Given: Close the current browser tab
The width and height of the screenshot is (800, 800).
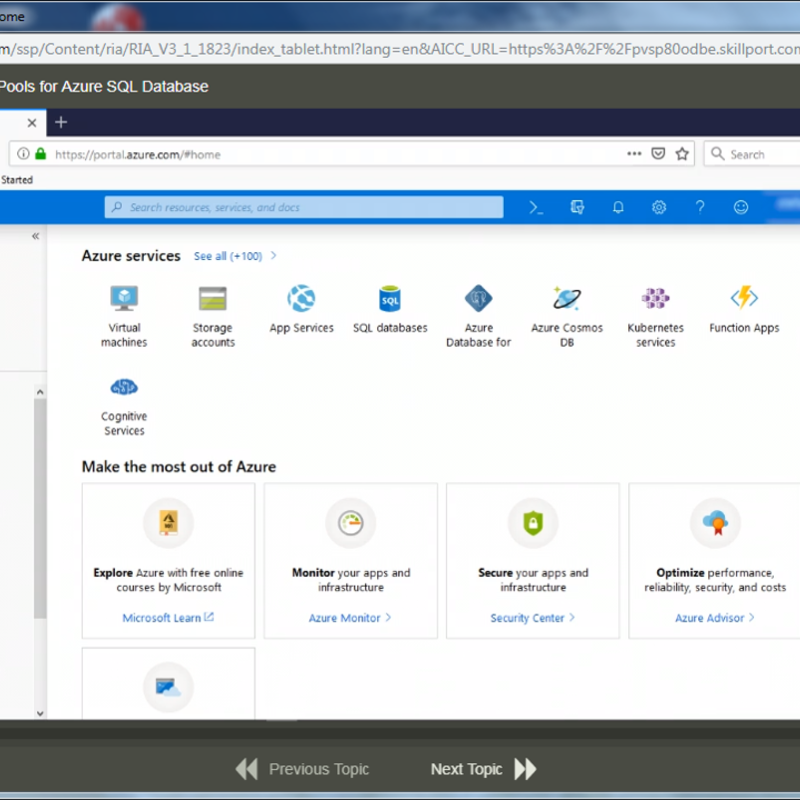Looking at the screenshot, I should pos(32,122).
